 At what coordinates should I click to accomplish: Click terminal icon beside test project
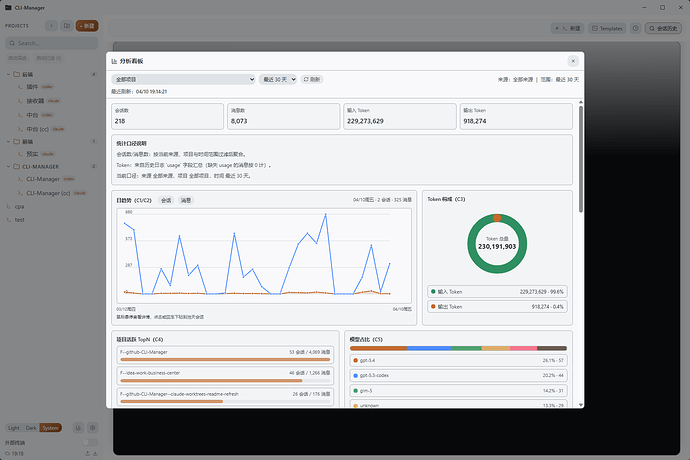tap(9, 220)
